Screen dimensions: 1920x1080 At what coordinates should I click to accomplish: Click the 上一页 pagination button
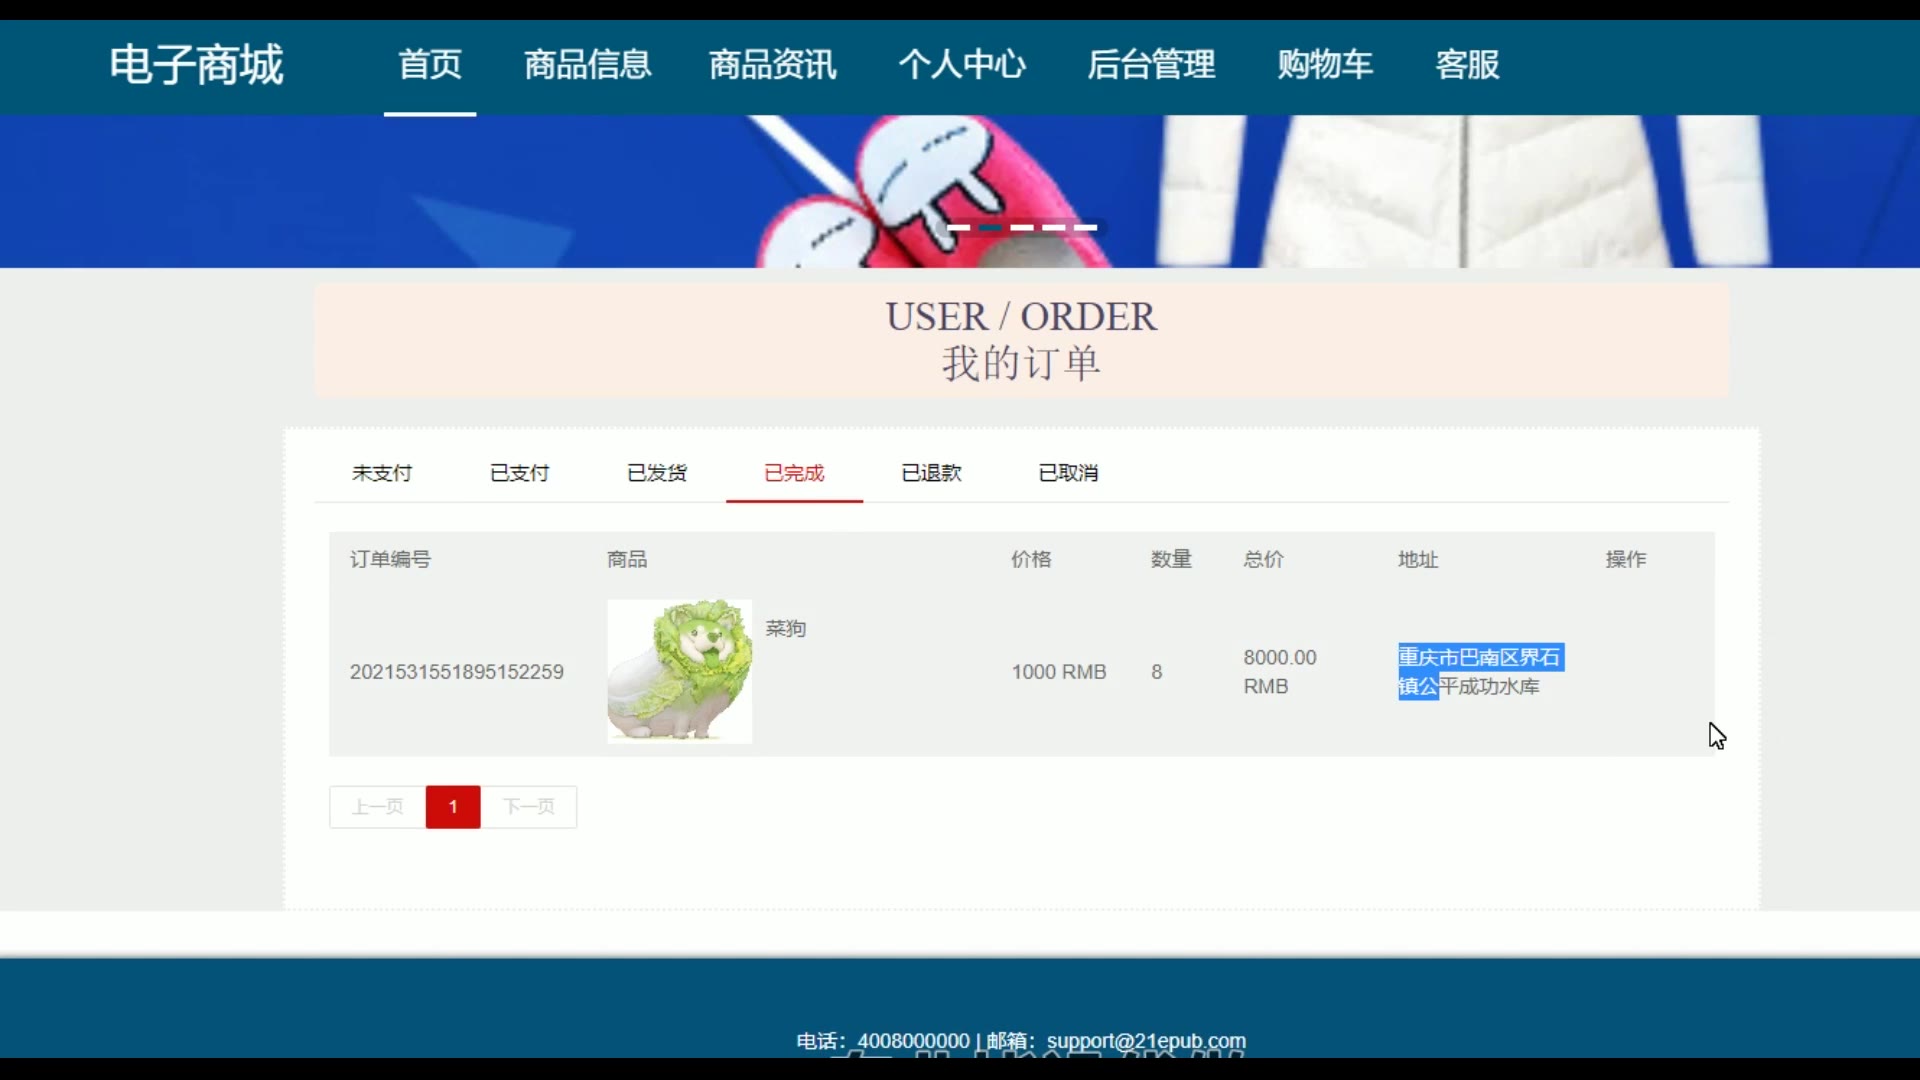(378, 807)
